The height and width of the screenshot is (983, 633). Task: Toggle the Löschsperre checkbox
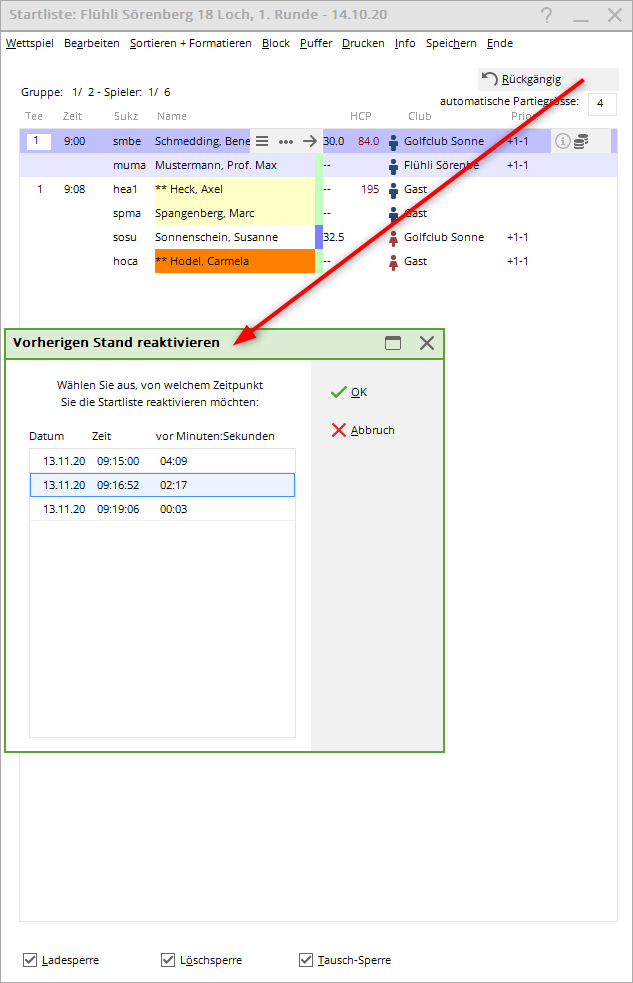tap(168, 960)
